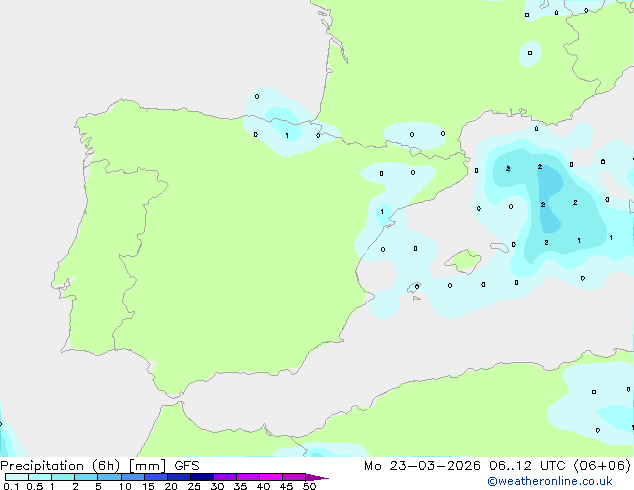Image resolution: width=634 pixels, height=490 pixels.
Task: Click the '0.1' legend scale label
Action: click(11, 486)
